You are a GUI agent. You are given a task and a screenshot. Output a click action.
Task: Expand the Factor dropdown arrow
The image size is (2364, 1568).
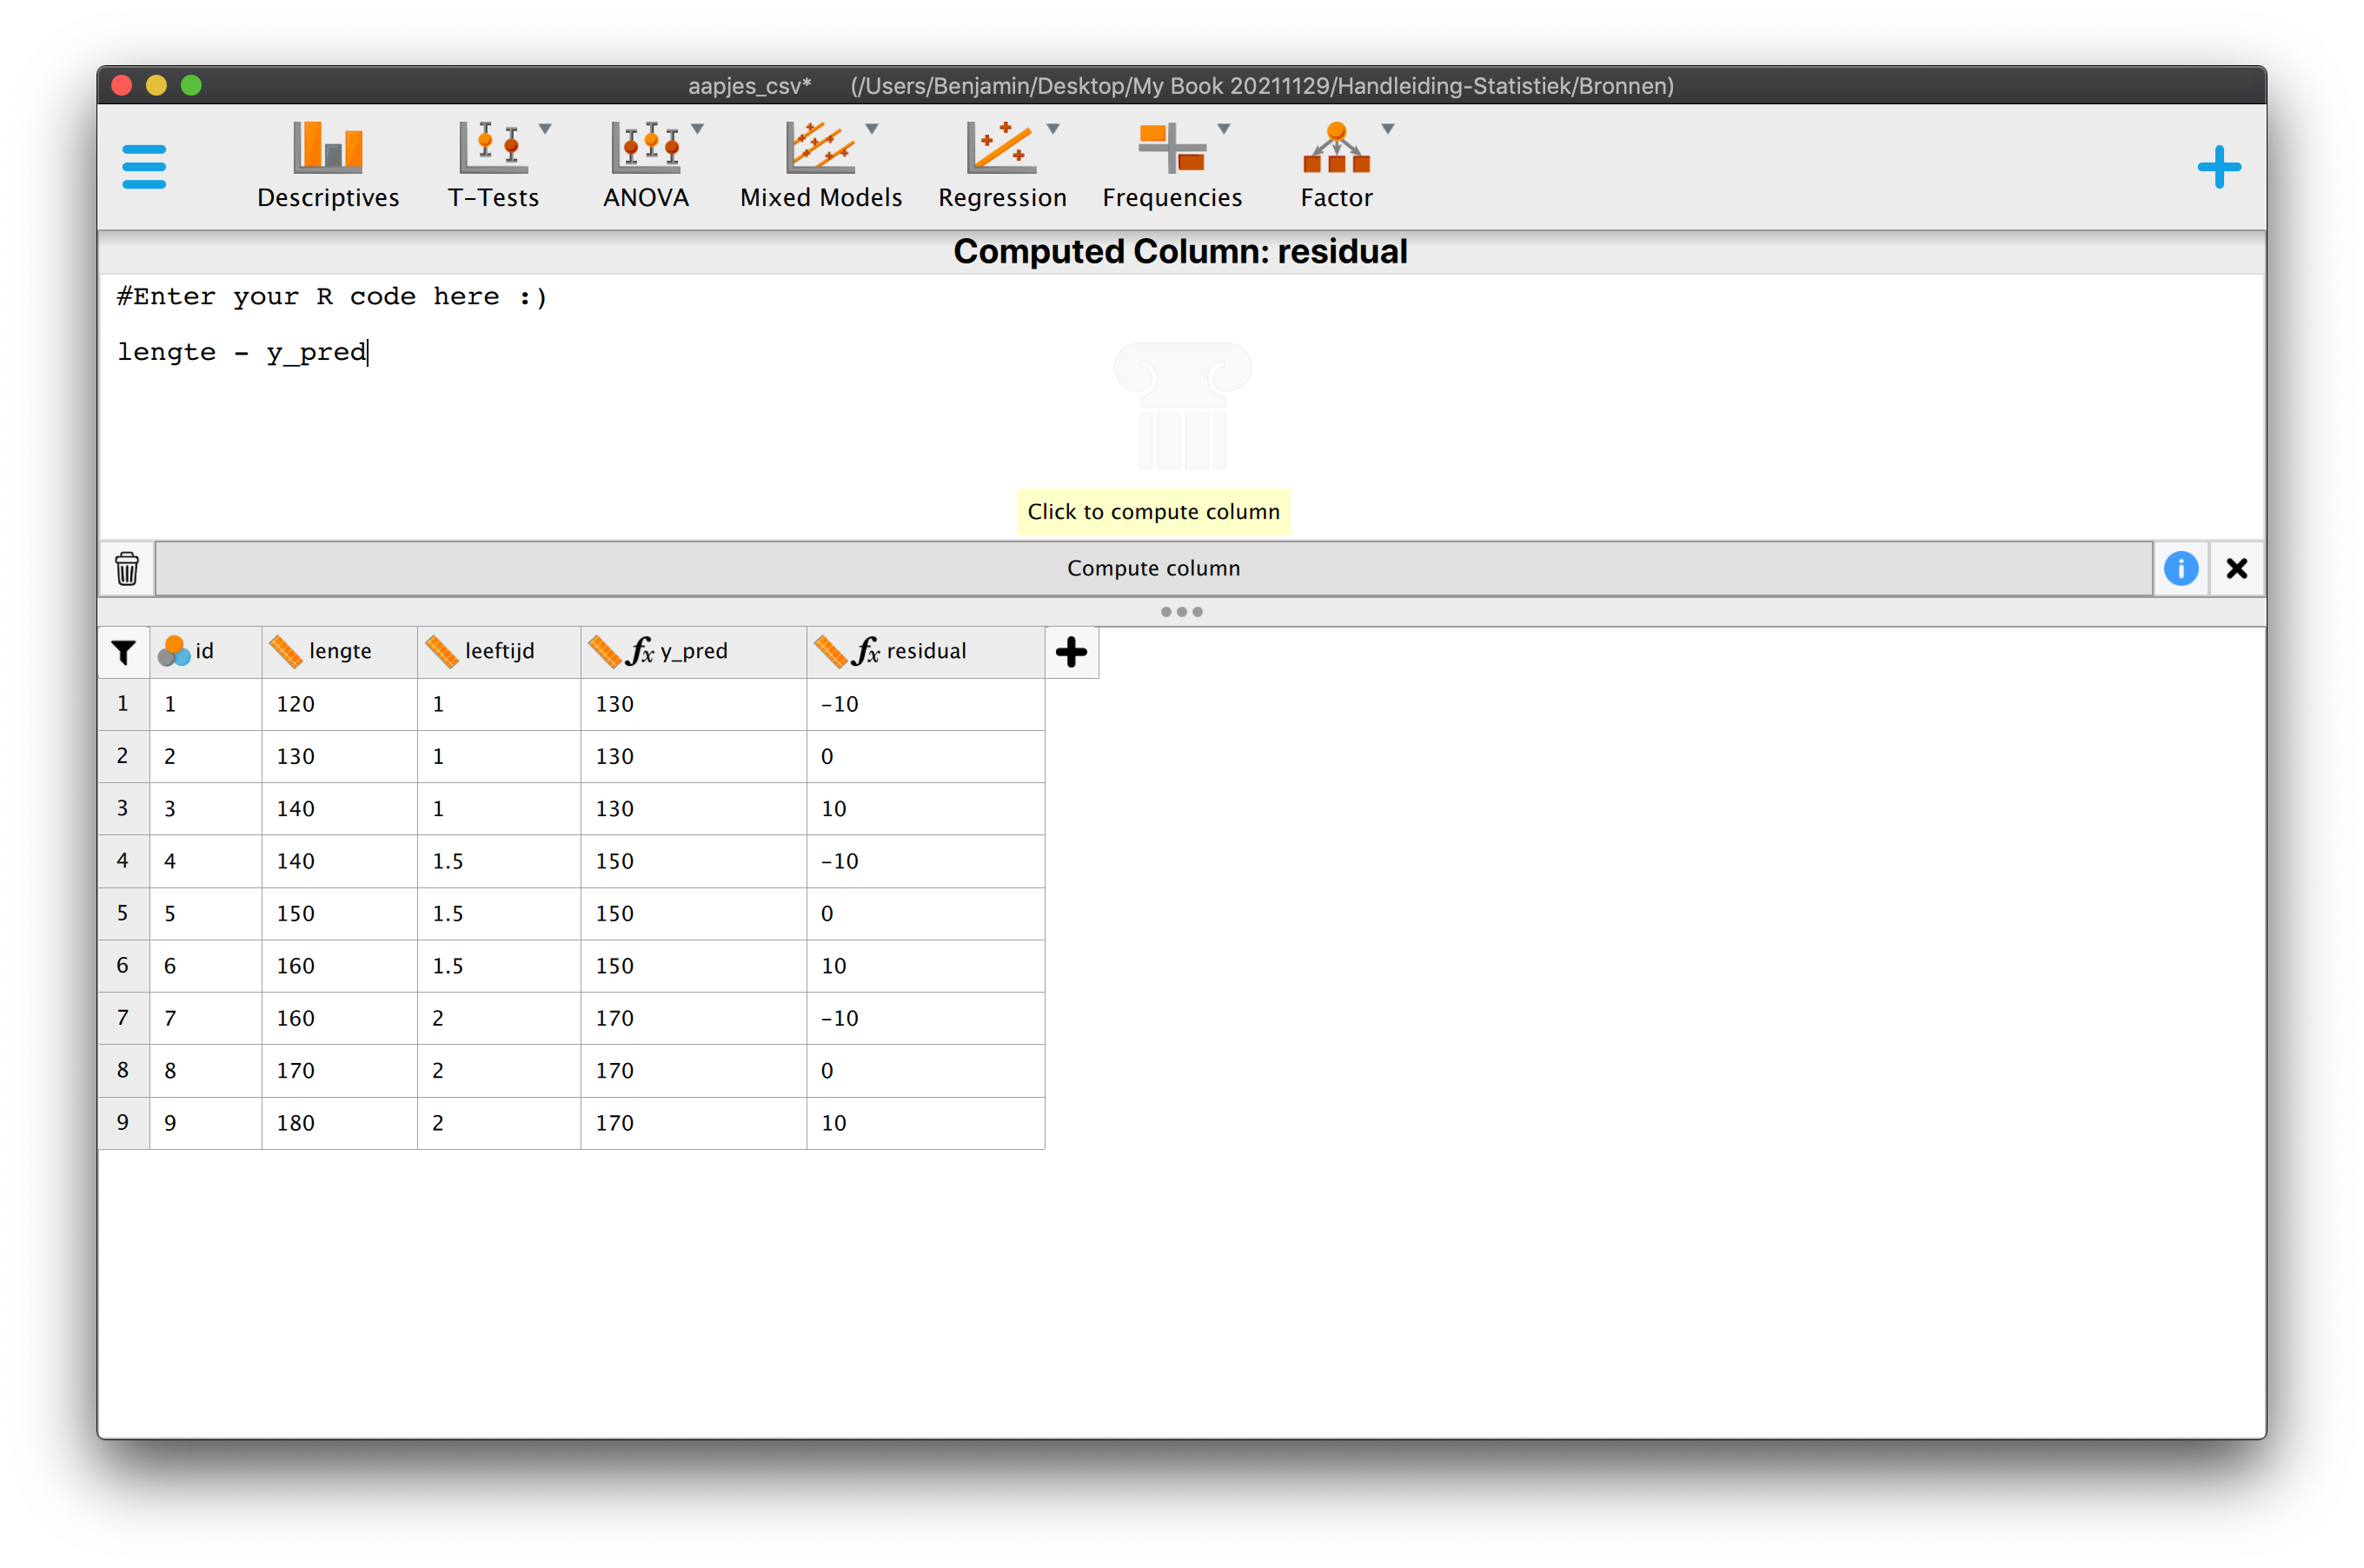click(1388, 128)
